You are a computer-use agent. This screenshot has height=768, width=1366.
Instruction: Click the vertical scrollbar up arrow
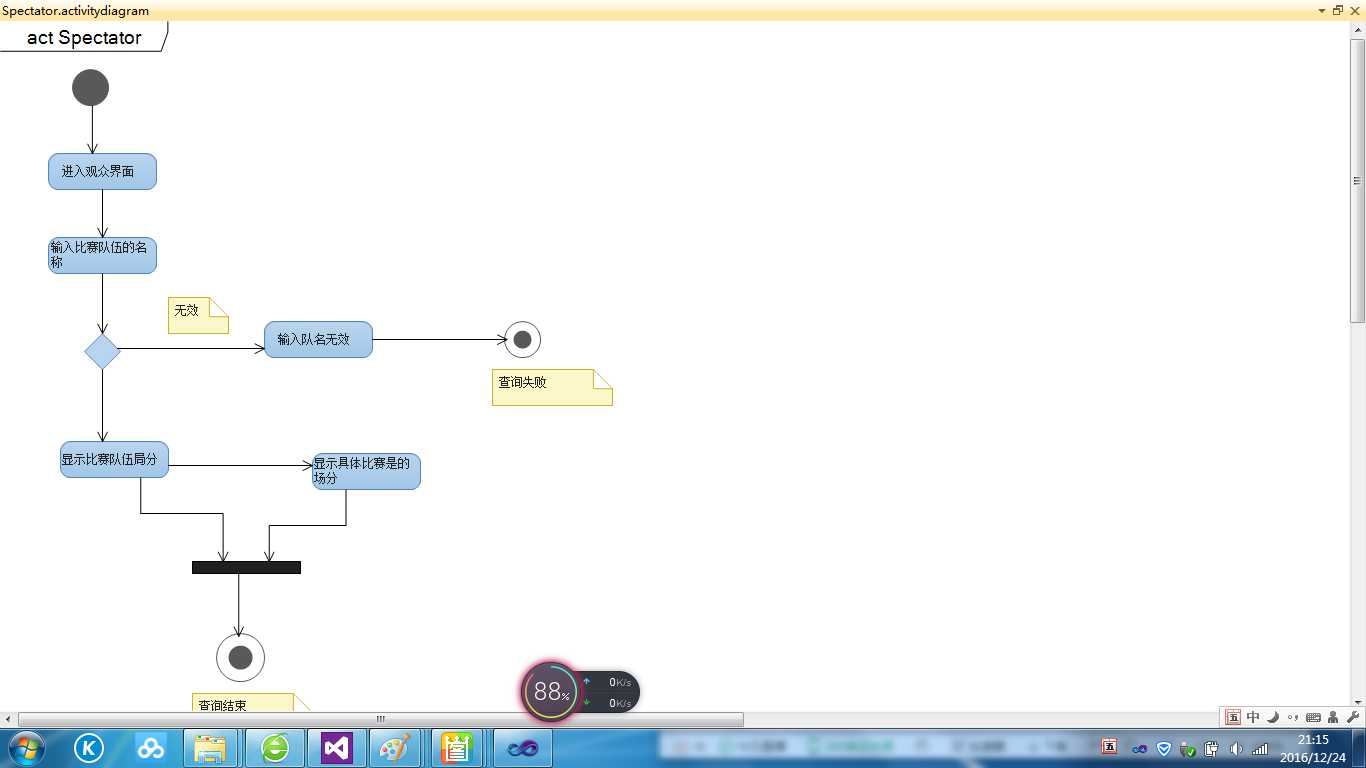1358,30
